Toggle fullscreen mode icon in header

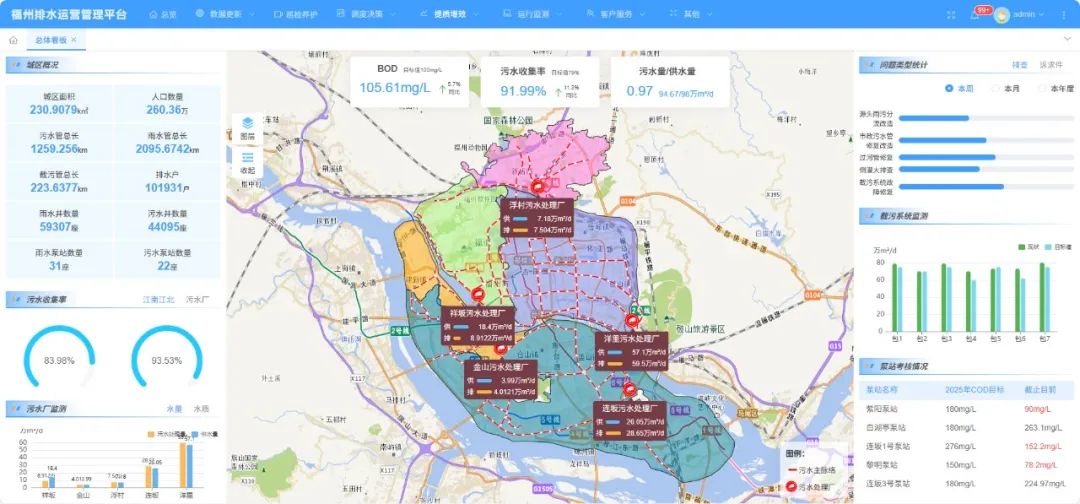[951, 14]
